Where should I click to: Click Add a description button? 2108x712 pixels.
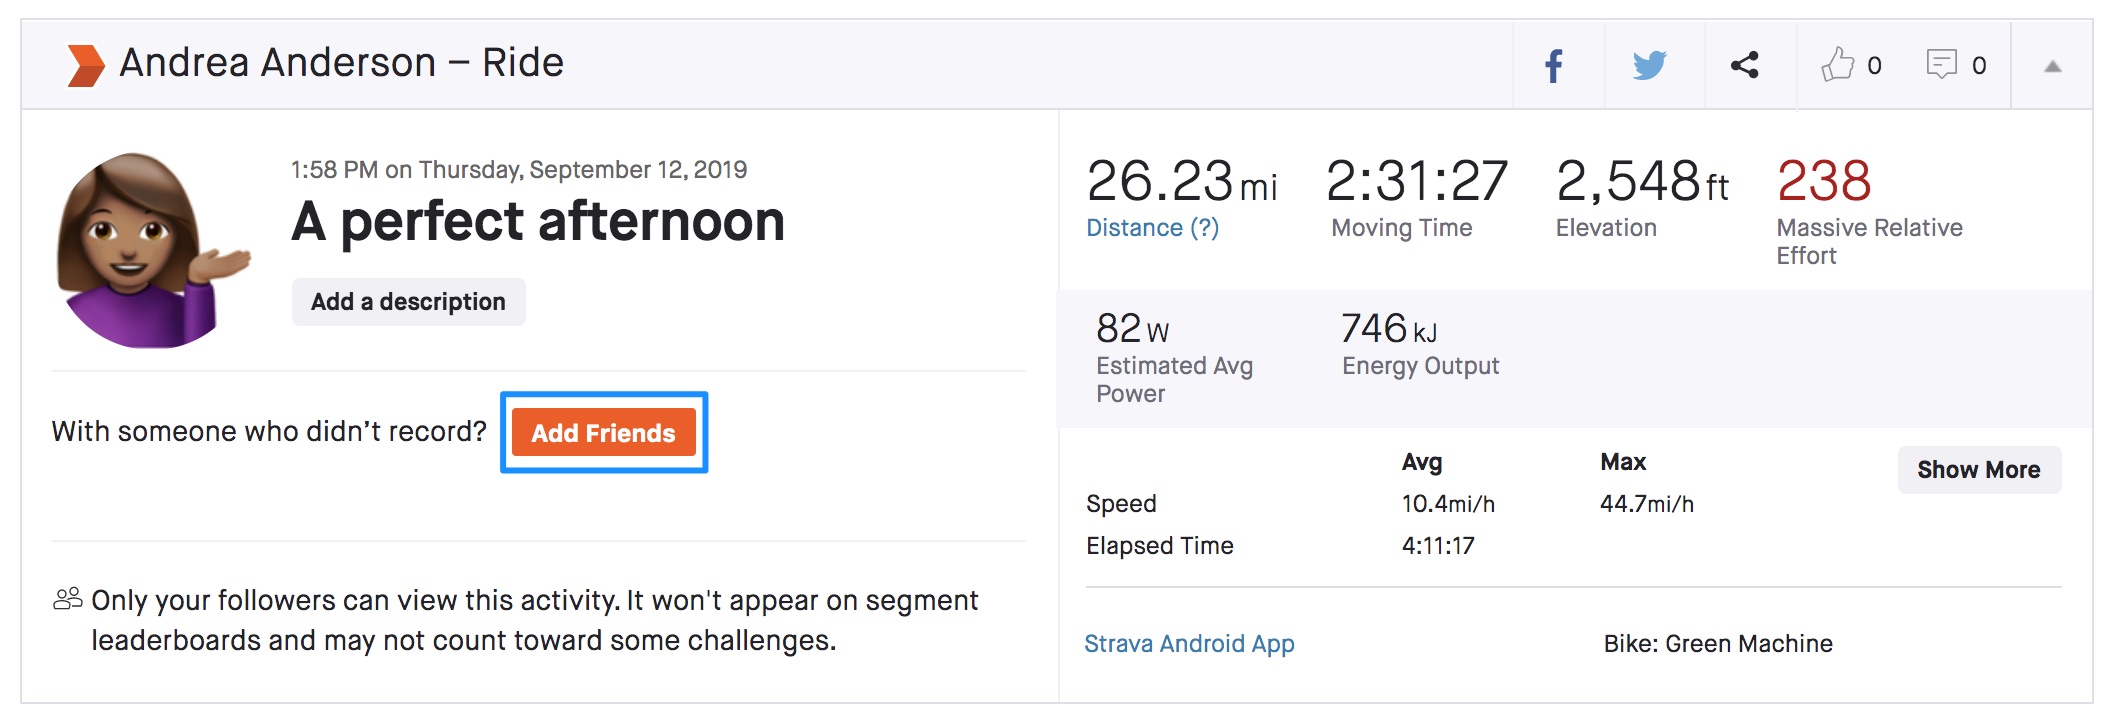coord(408,302)
